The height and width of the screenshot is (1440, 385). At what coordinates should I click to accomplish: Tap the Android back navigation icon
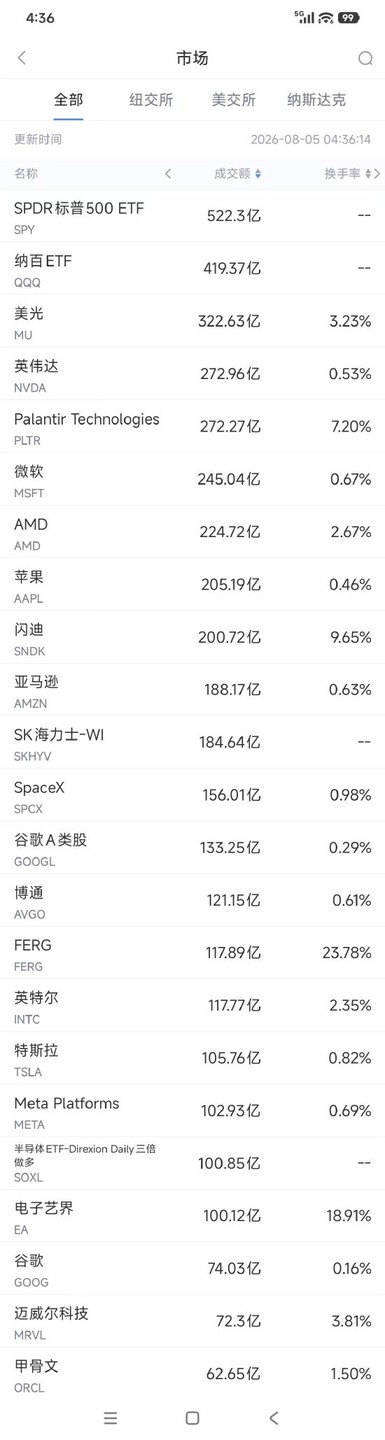(274, 1417)
